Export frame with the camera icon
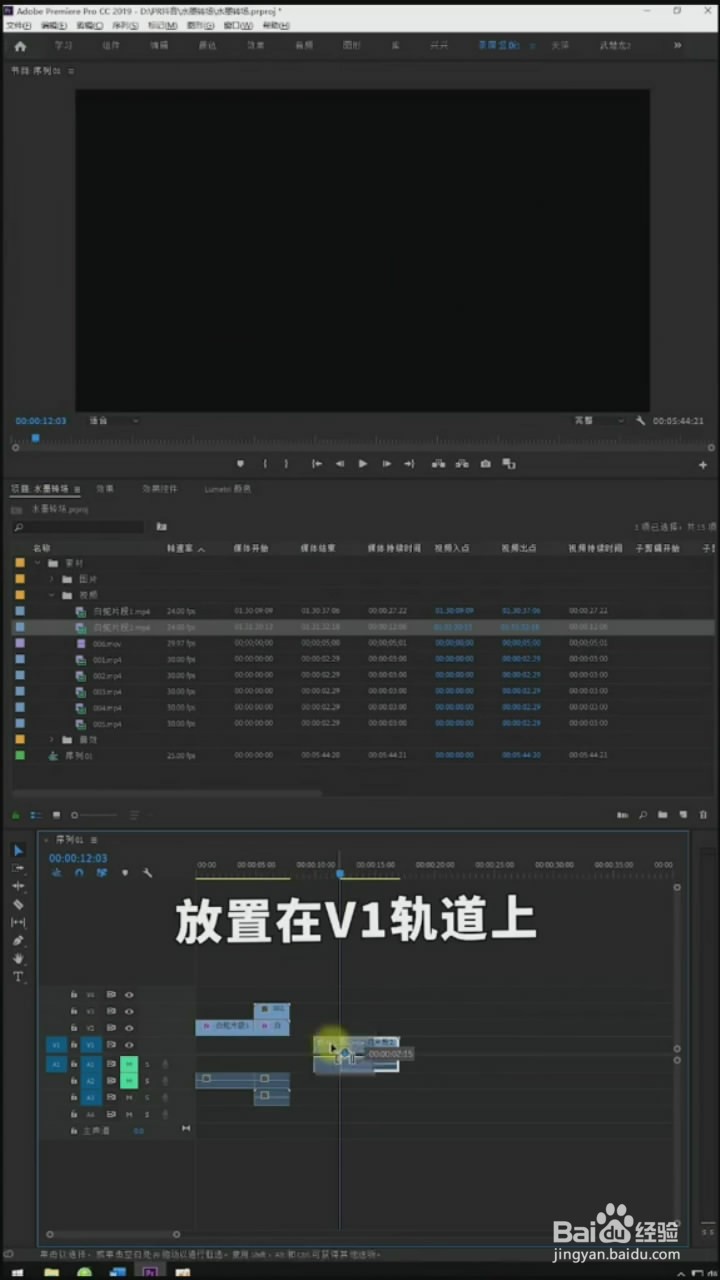The image size is (720, 1280). point(485,464)
